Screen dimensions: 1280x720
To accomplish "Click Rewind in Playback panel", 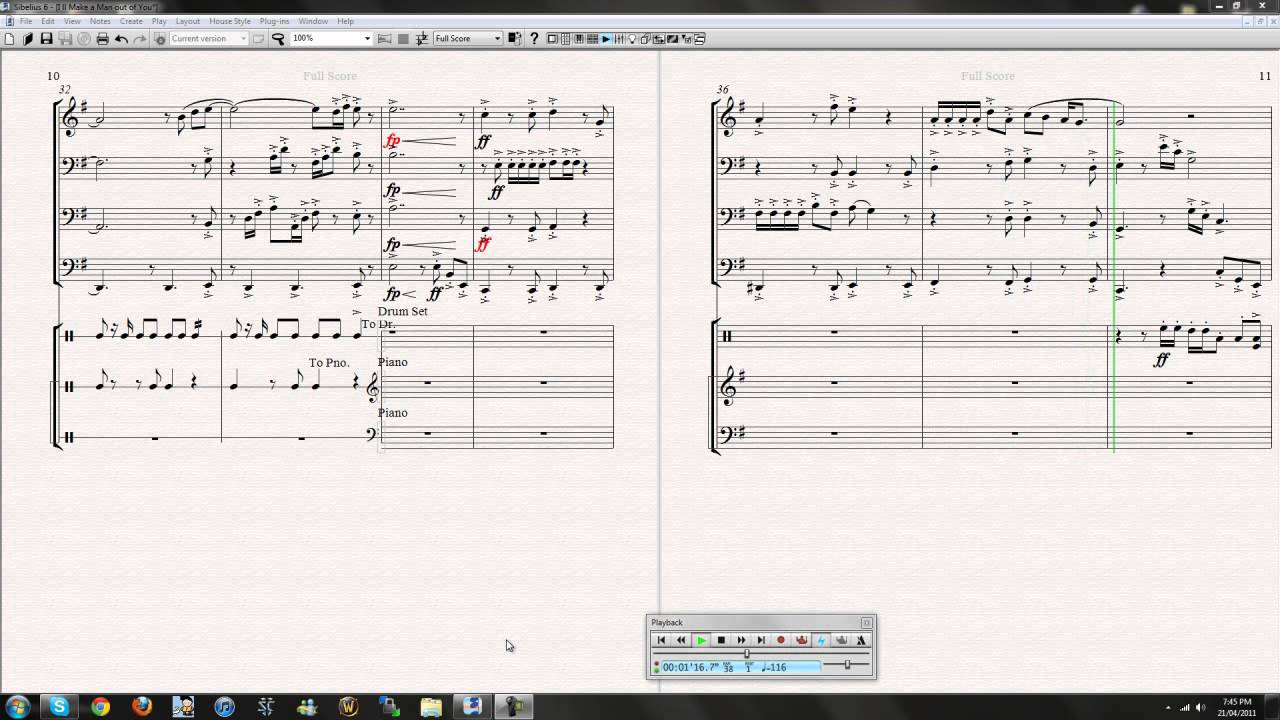I will click(x=681, y=640).
